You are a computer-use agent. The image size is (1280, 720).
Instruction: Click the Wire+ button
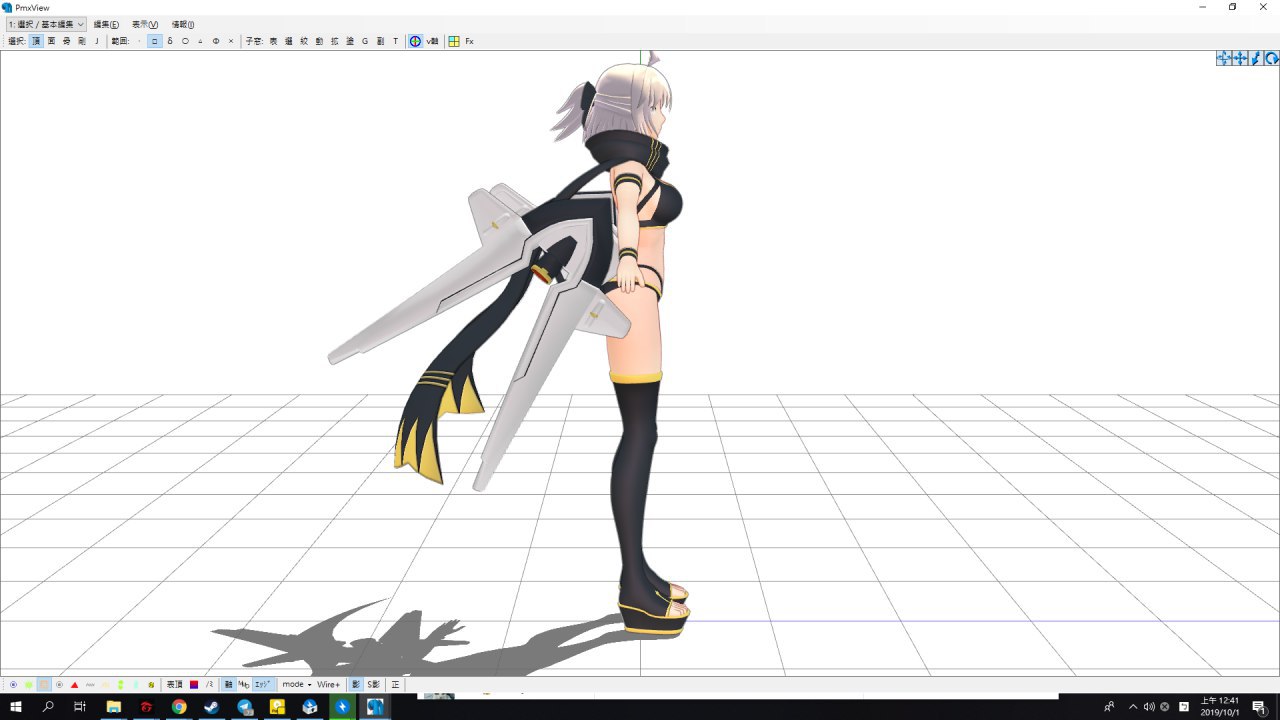(328, 685)
